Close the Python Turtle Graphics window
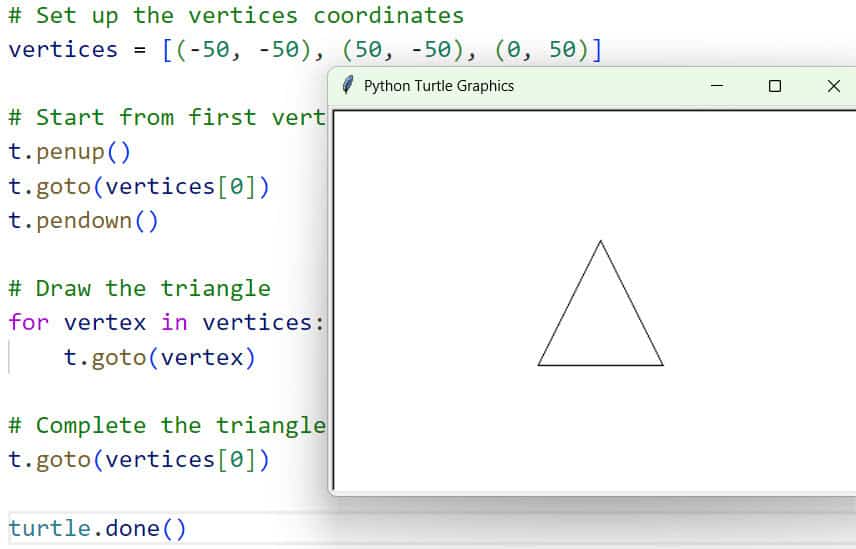856x549 pixels. (833, 86)
